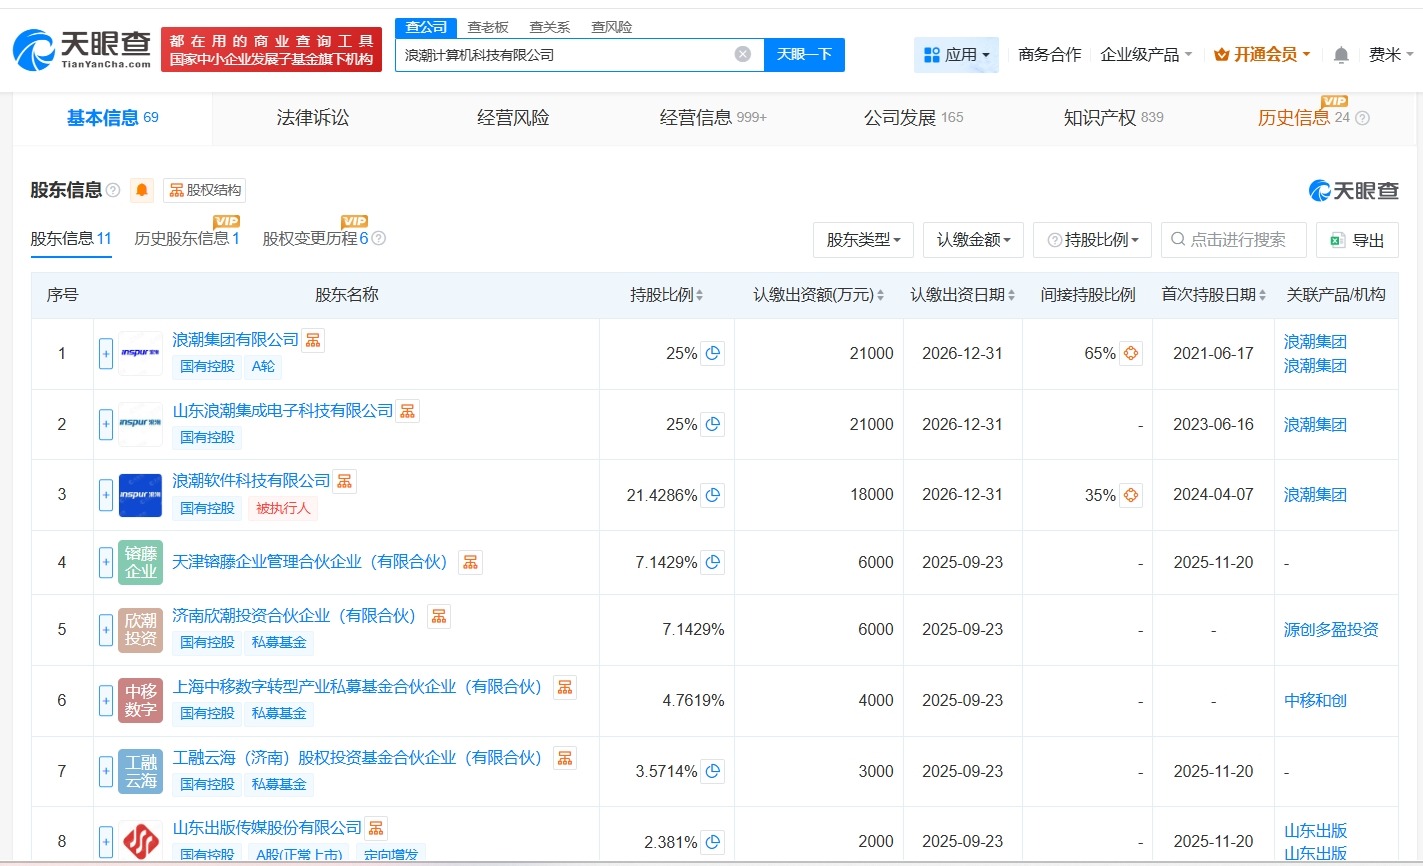This screenshot has height=866, width=1423.
Task: Click help icon next to 持股比例 column header
Action: [x=1053, y=239]
